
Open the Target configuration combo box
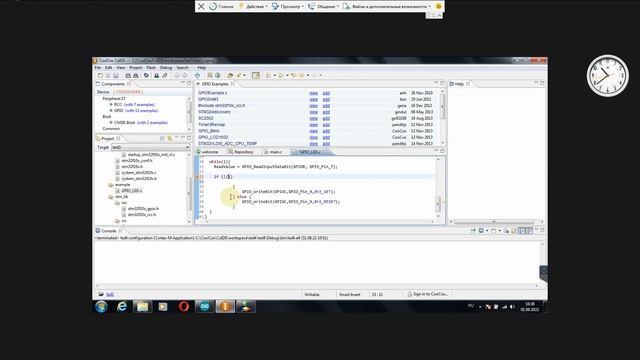pyautogui.click(x=151, y=147)
